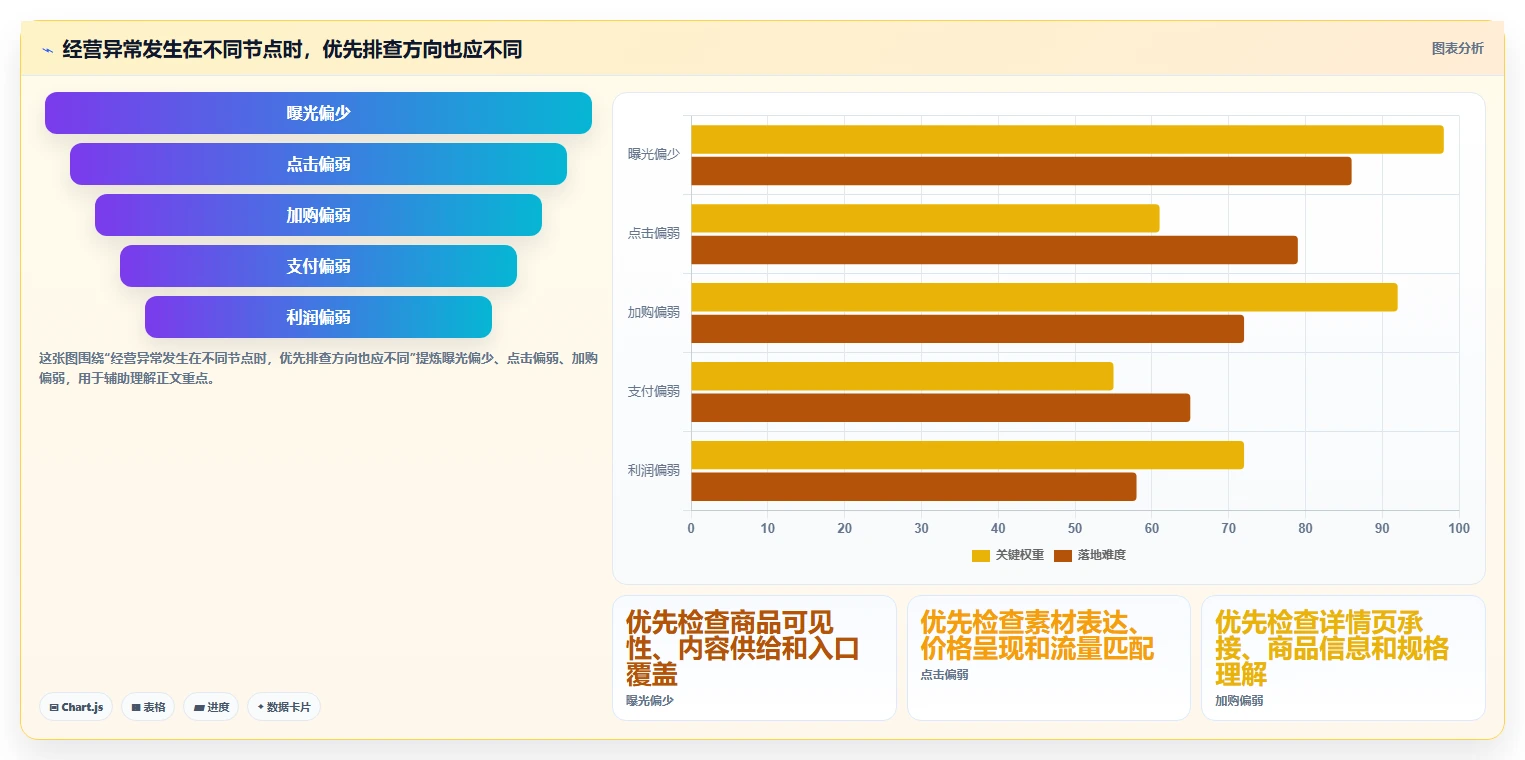The image size is (1525, 760).
Task: Click the brown 落地难度 bar for 利润偏弱
Action: (914, 487)
